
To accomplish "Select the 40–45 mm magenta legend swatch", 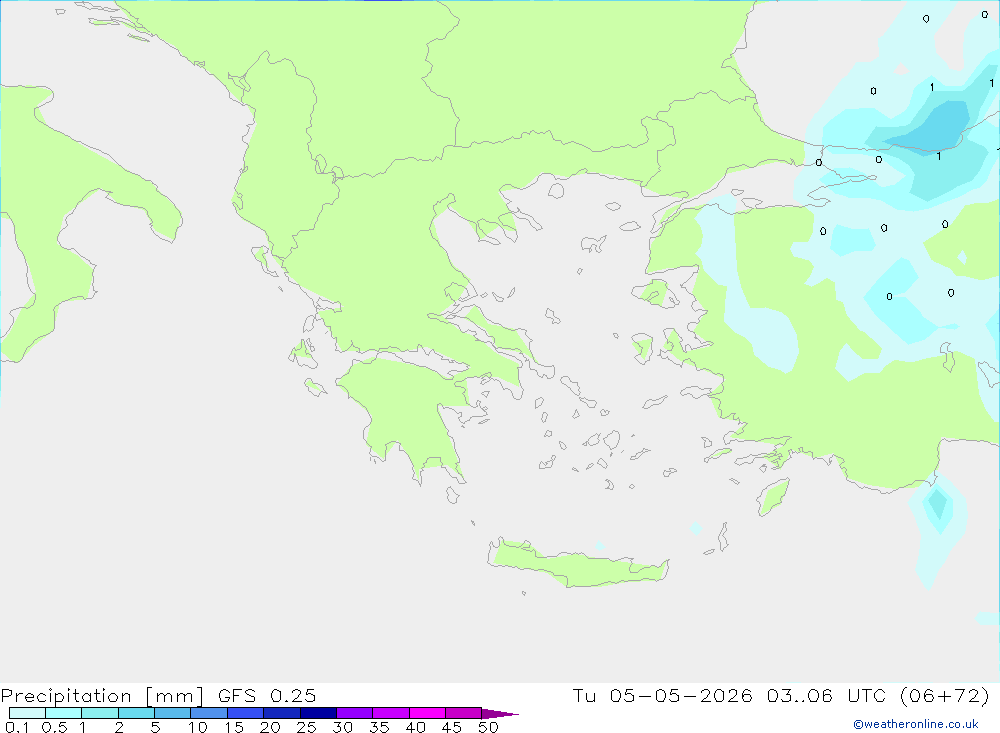I will (x=427, y=713).
